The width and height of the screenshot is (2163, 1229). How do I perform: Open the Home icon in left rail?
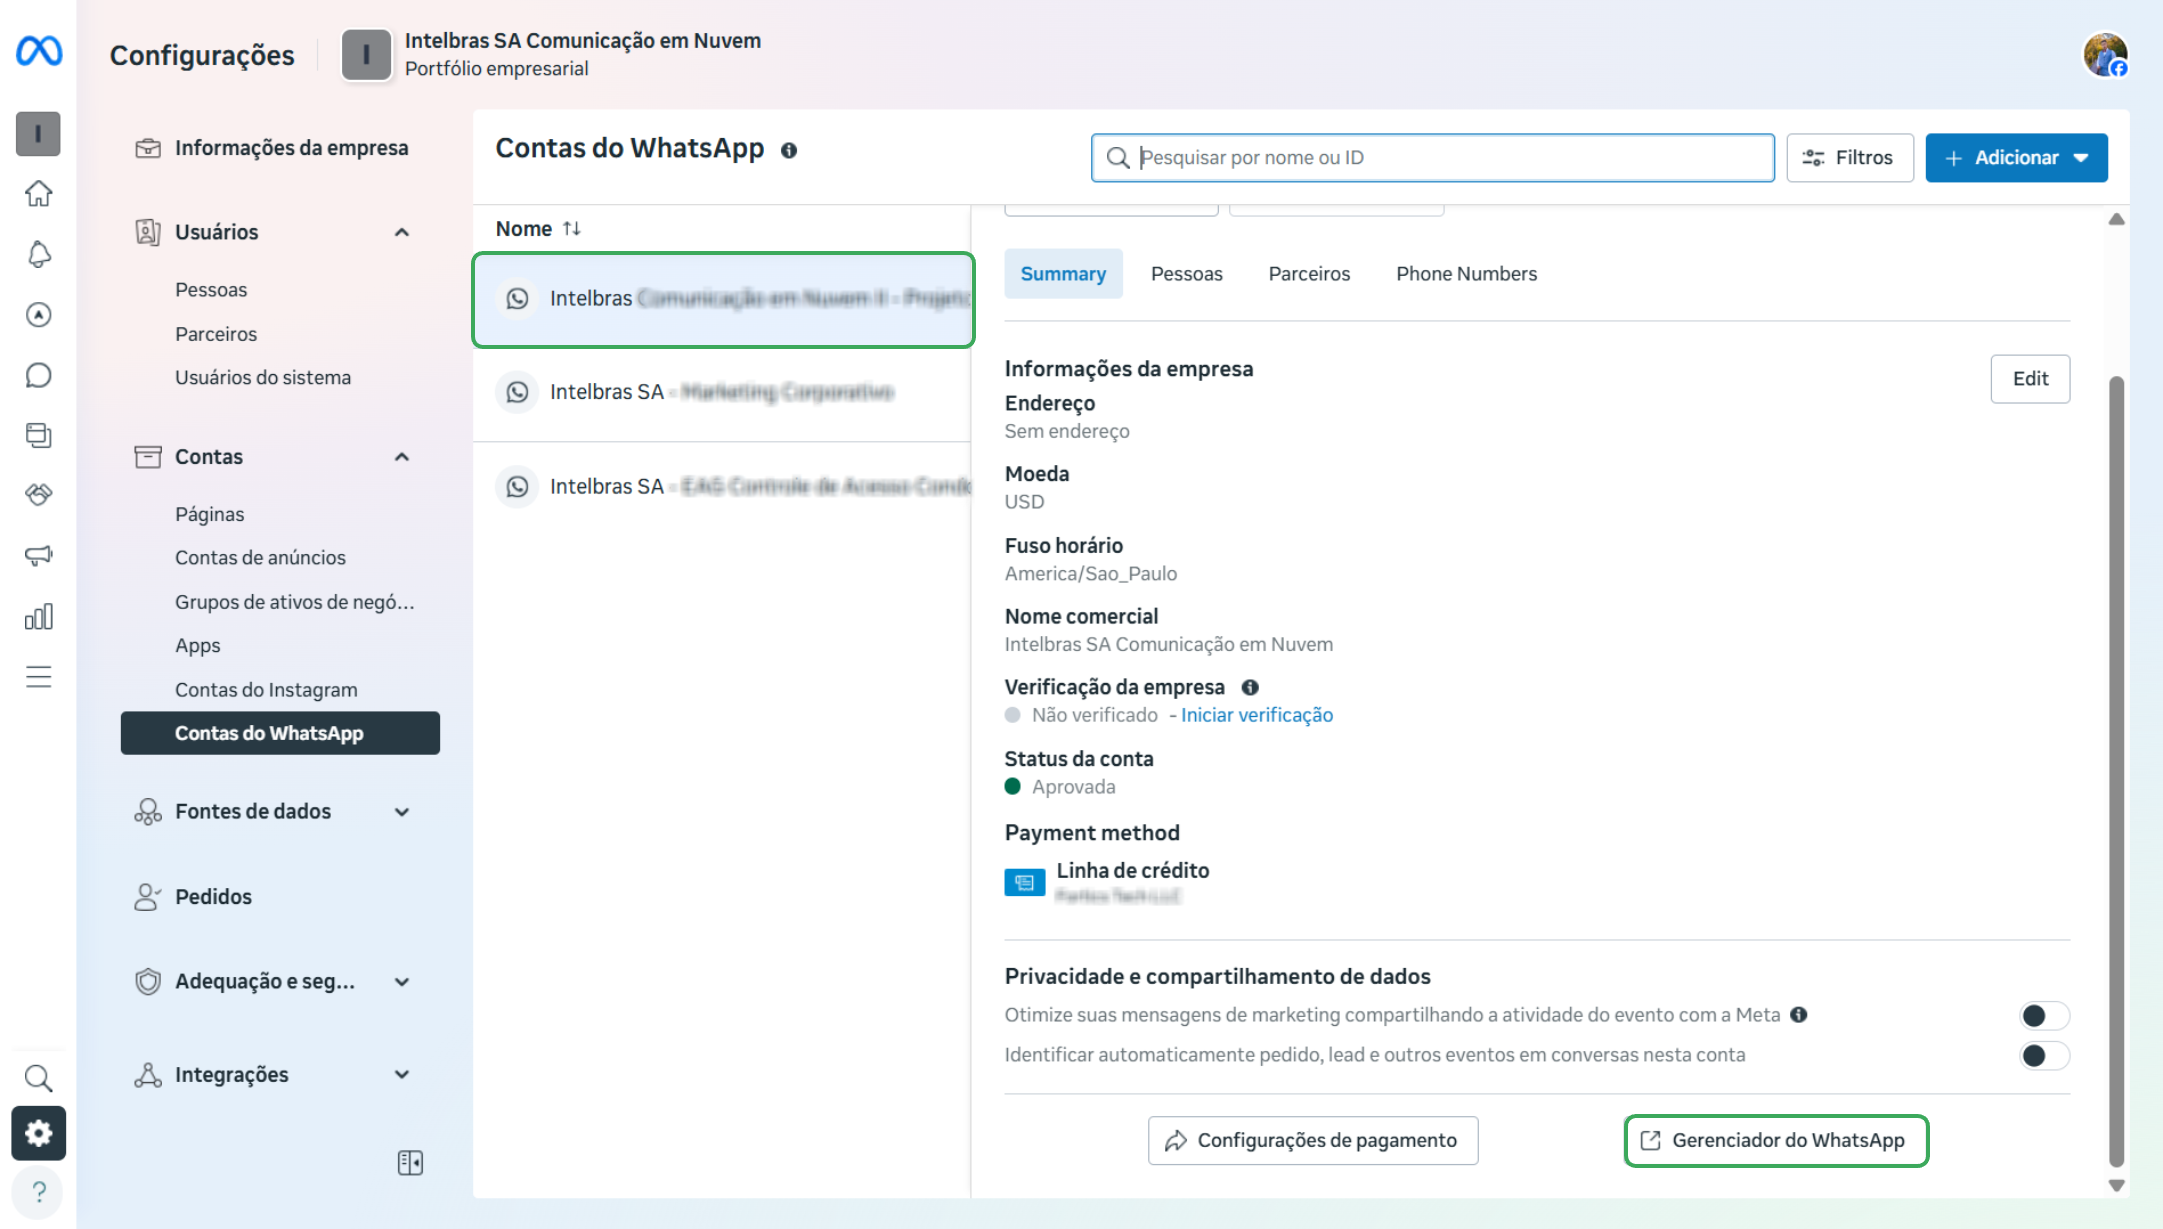click(x=38, y=194)
